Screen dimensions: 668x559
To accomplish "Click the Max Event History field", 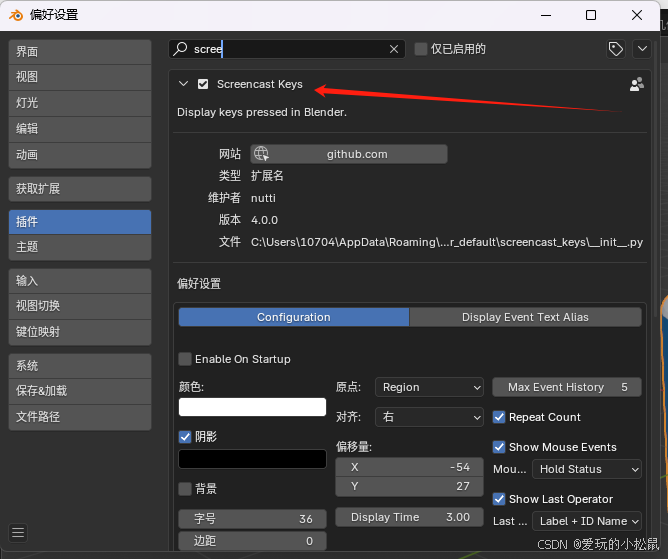I will coord(567,387).
